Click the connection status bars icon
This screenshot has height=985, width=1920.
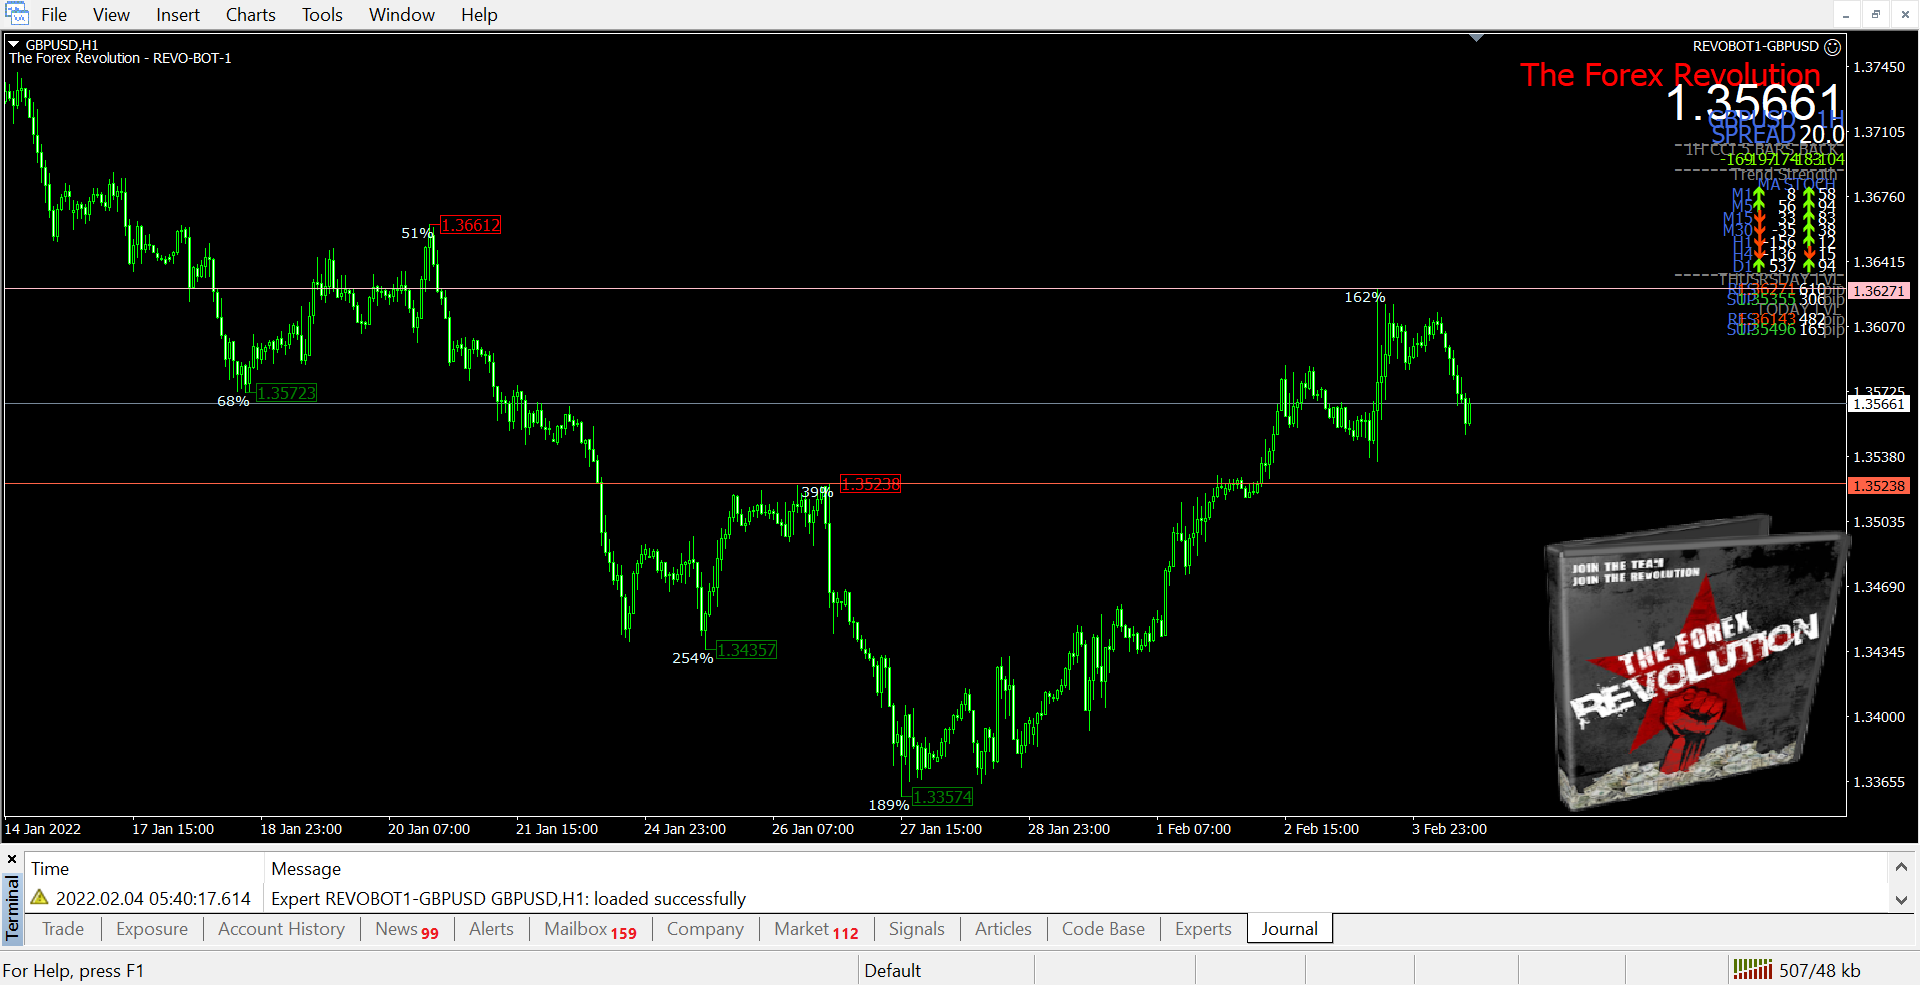pyautogui.click(x=1752, y=969)
